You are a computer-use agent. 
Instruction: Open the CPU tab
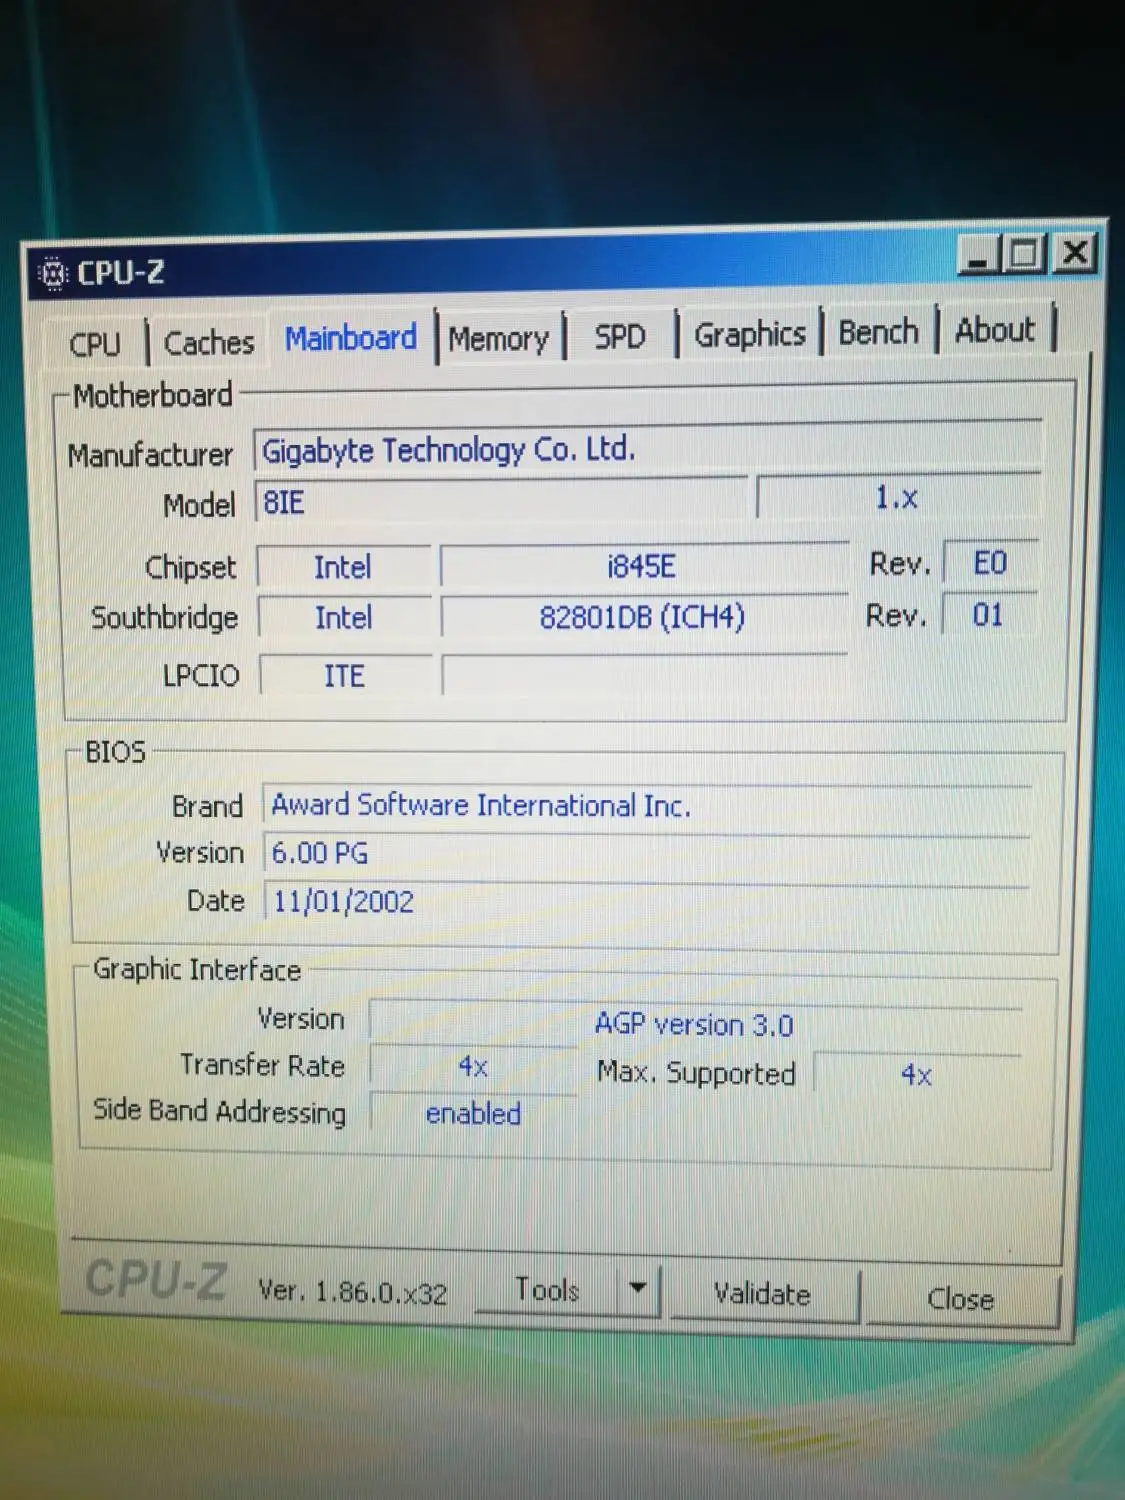95,344
